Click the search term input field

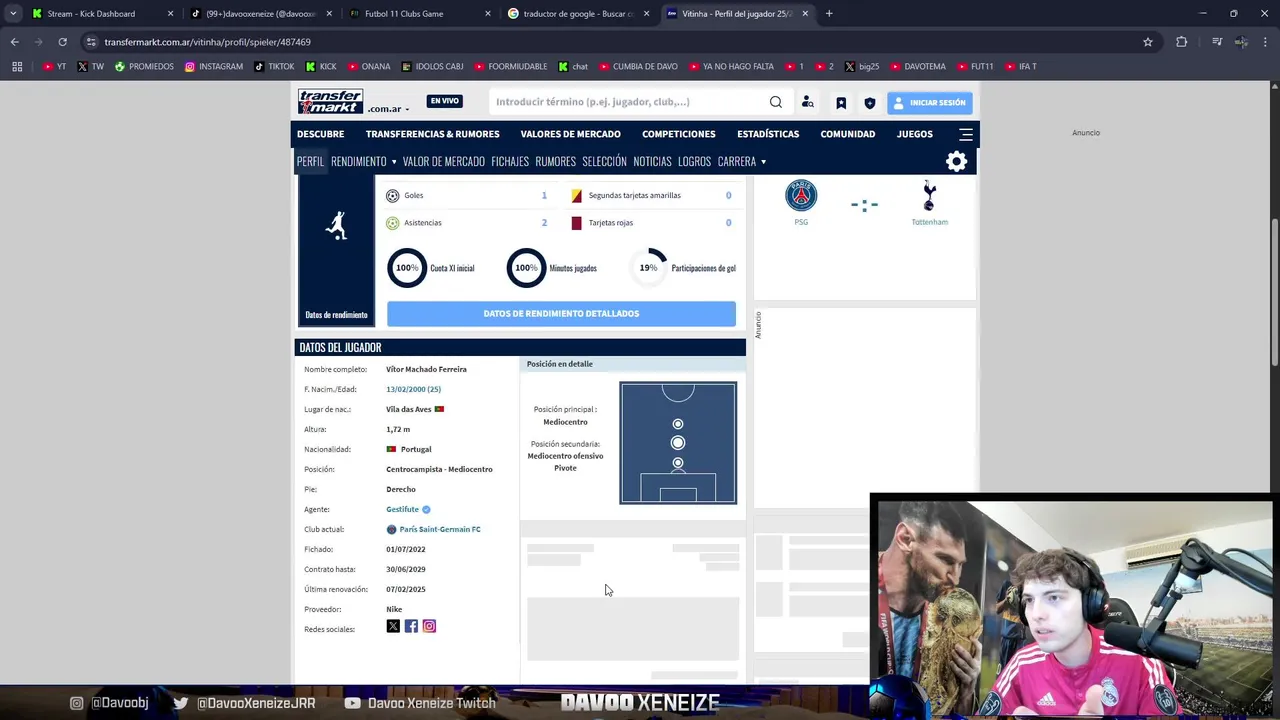[x=628, y=102]
